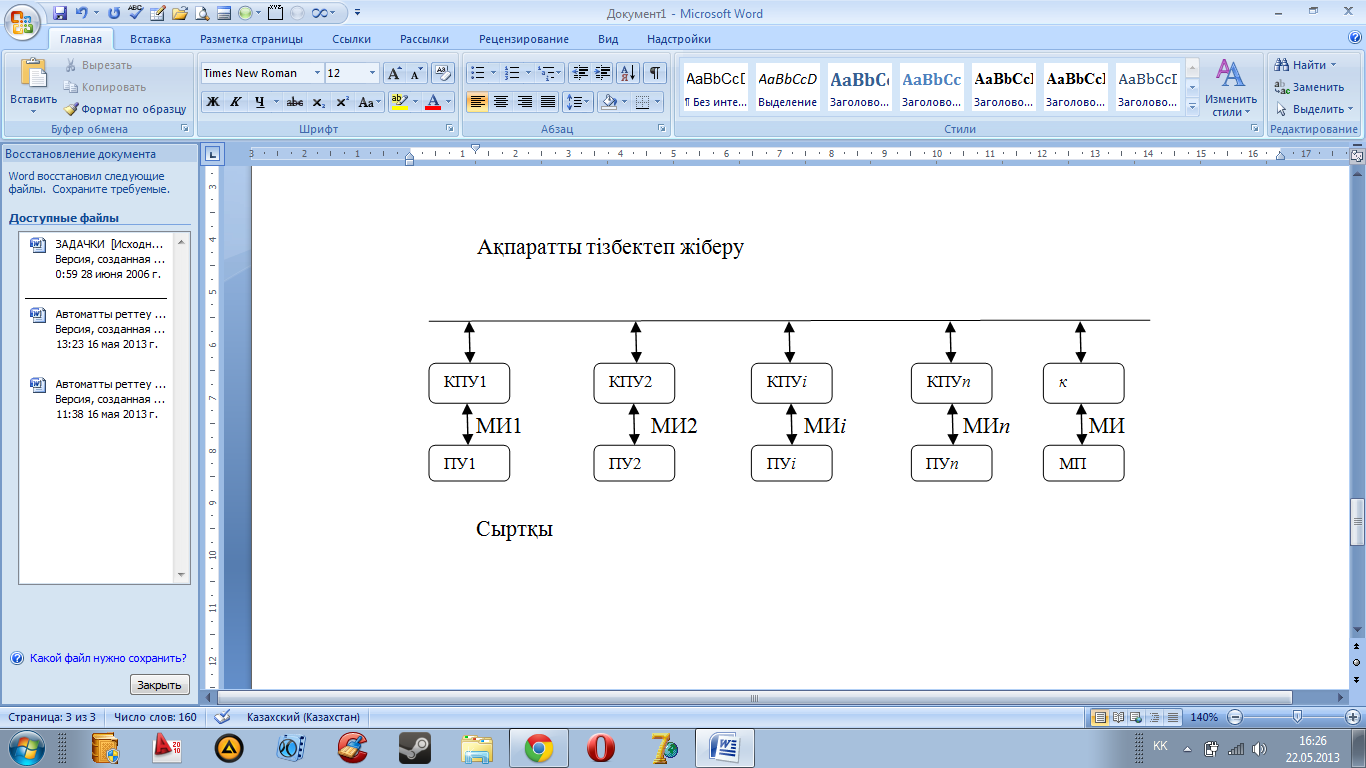Open the Какой файл нужно сохранить? link
Image resolution: width=1366 pixels, height=768 pixels.
coord(108,659)
